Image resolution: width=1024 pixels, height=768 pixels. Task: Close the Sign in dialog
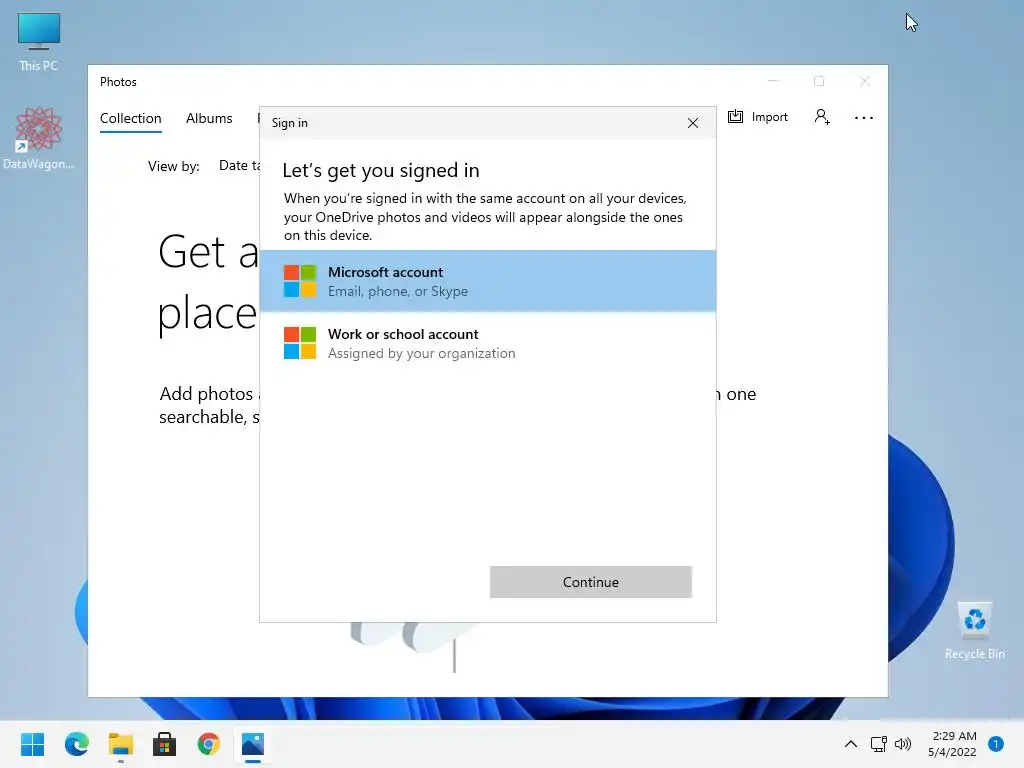[693, 123]
